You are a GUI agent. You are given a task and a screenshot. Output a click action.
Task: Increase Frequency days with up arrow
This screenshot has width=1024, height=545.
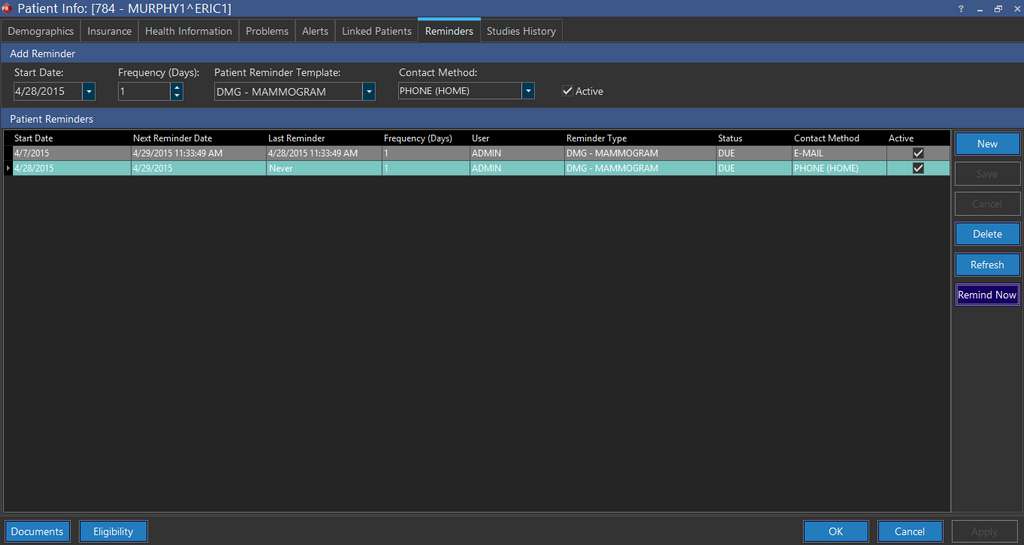tap(177, 87)
